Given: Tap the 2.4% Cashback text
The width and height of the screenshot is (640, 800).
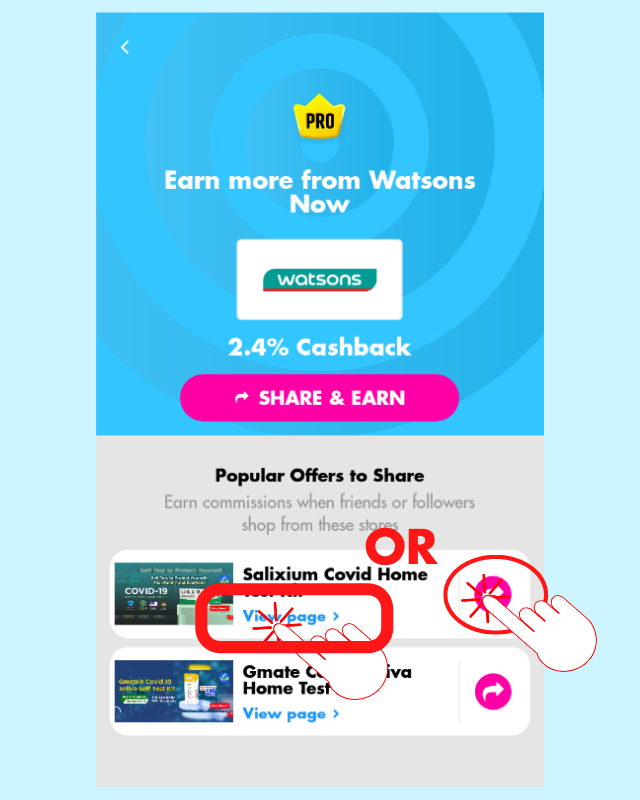Looking at the screenshot, I should pos(319,347).
